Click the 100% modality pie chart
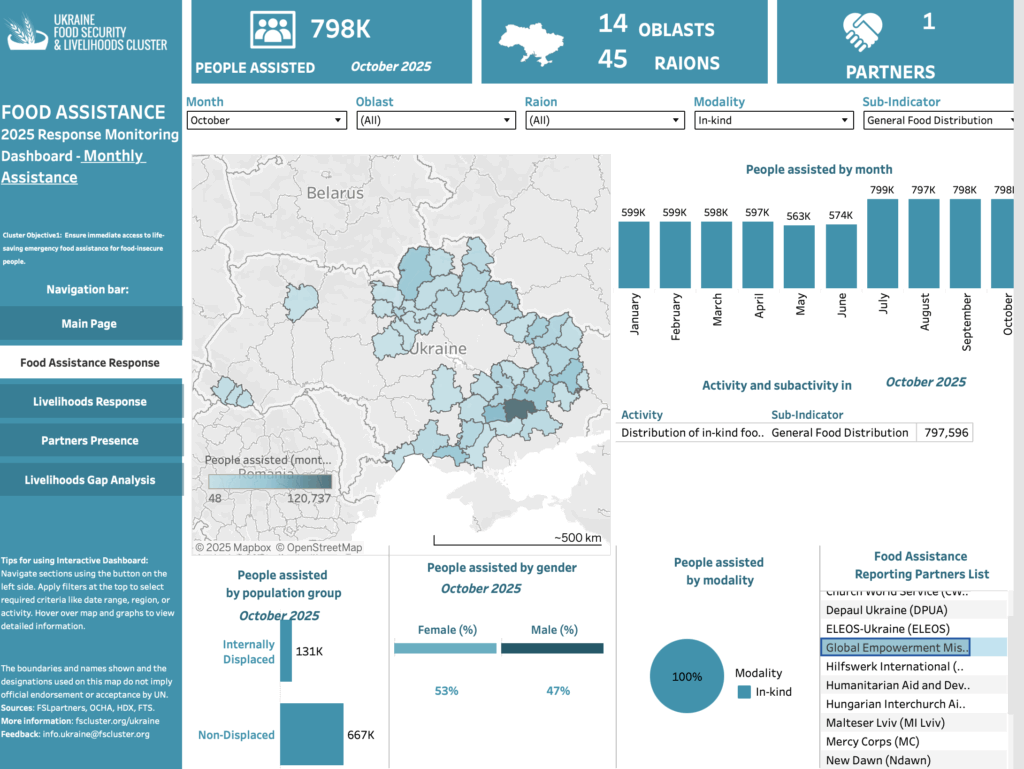 pos(687,677)
